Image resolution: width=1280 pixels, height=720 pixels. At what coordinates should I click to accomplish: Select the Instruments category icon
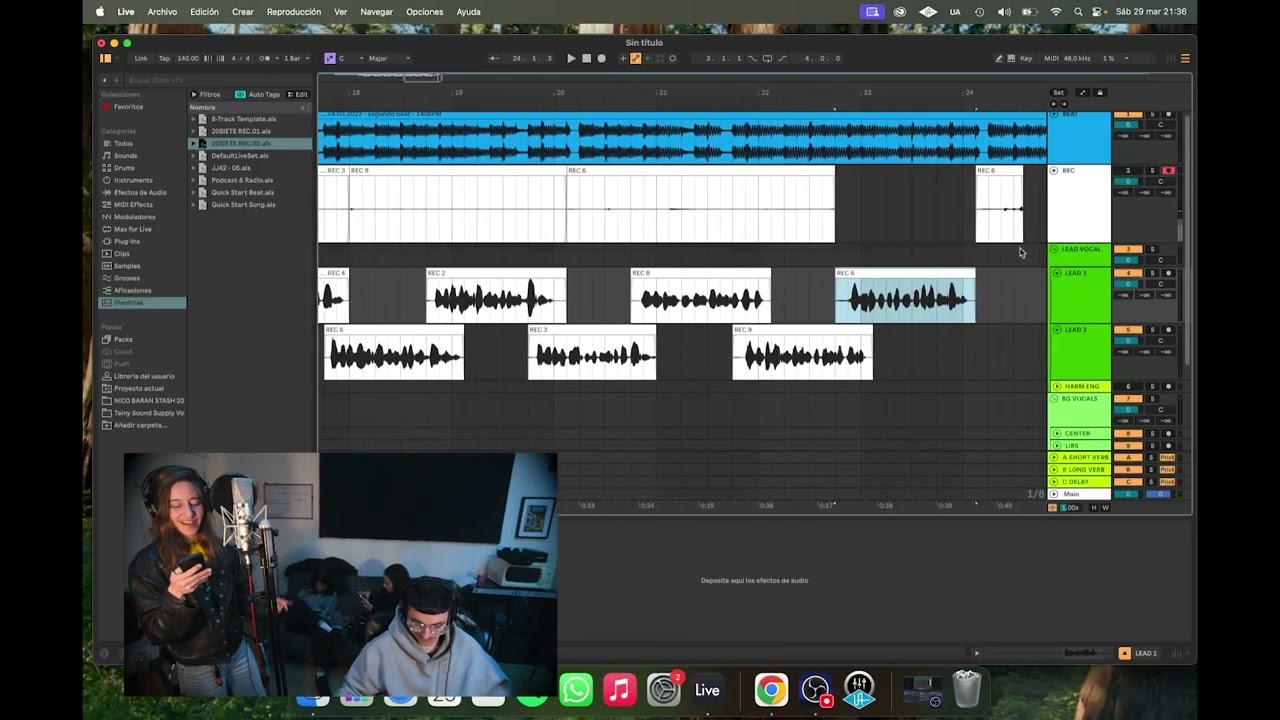click(x=105, y=180)
